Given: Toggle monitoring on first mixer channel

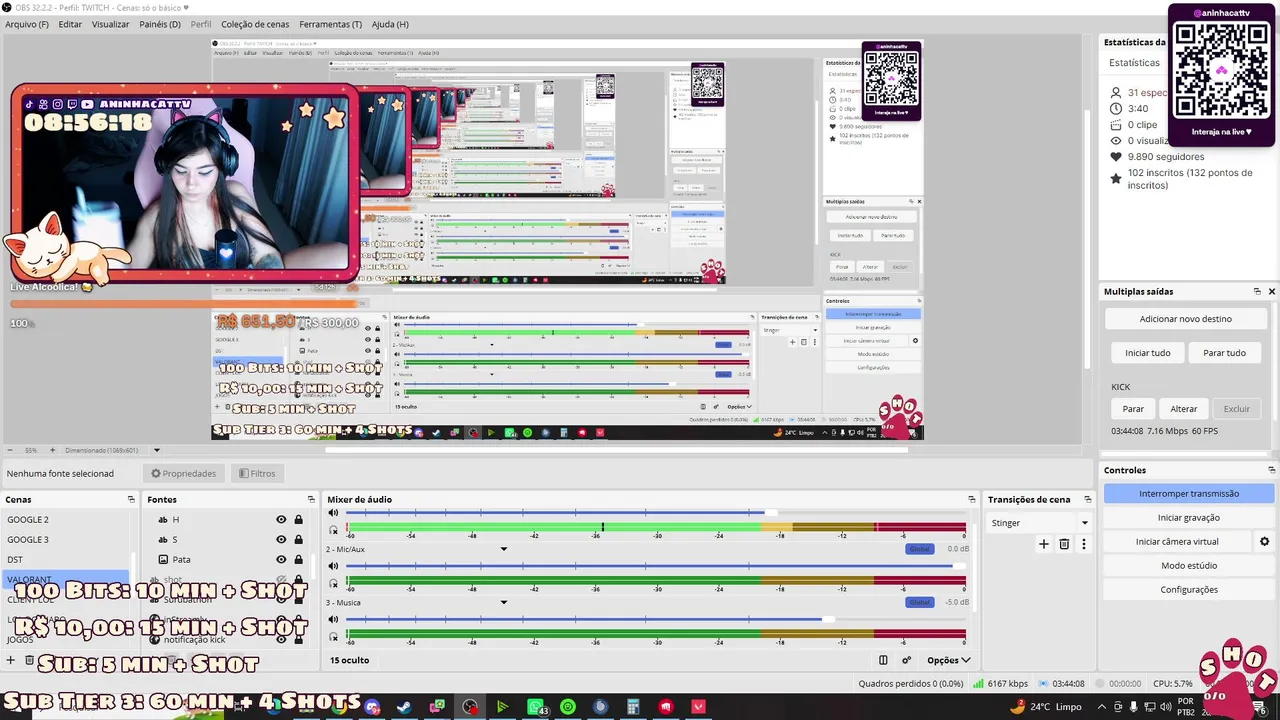Looking at the screenshot, I should click(334, 529).
